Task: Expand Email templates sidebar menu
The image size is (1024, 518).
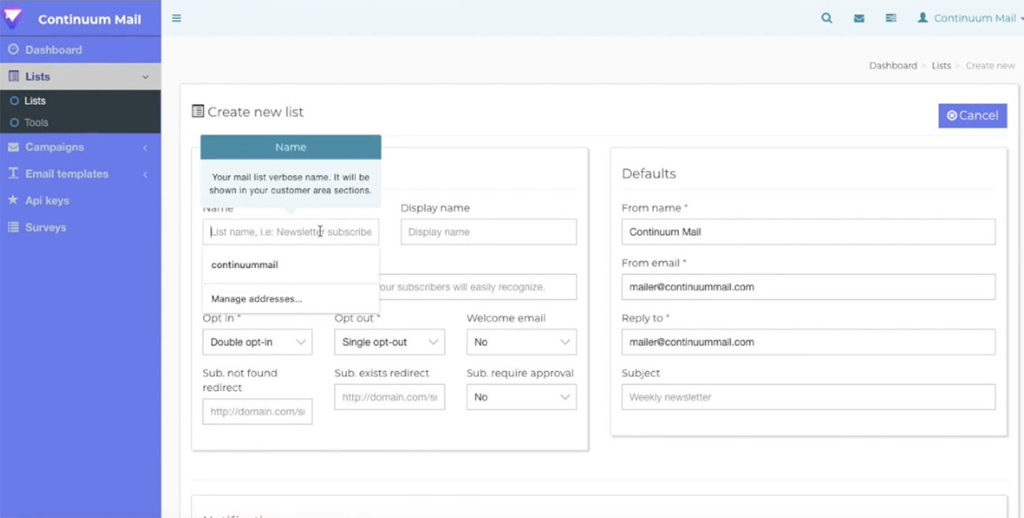Action: click(x=80, y=174)
